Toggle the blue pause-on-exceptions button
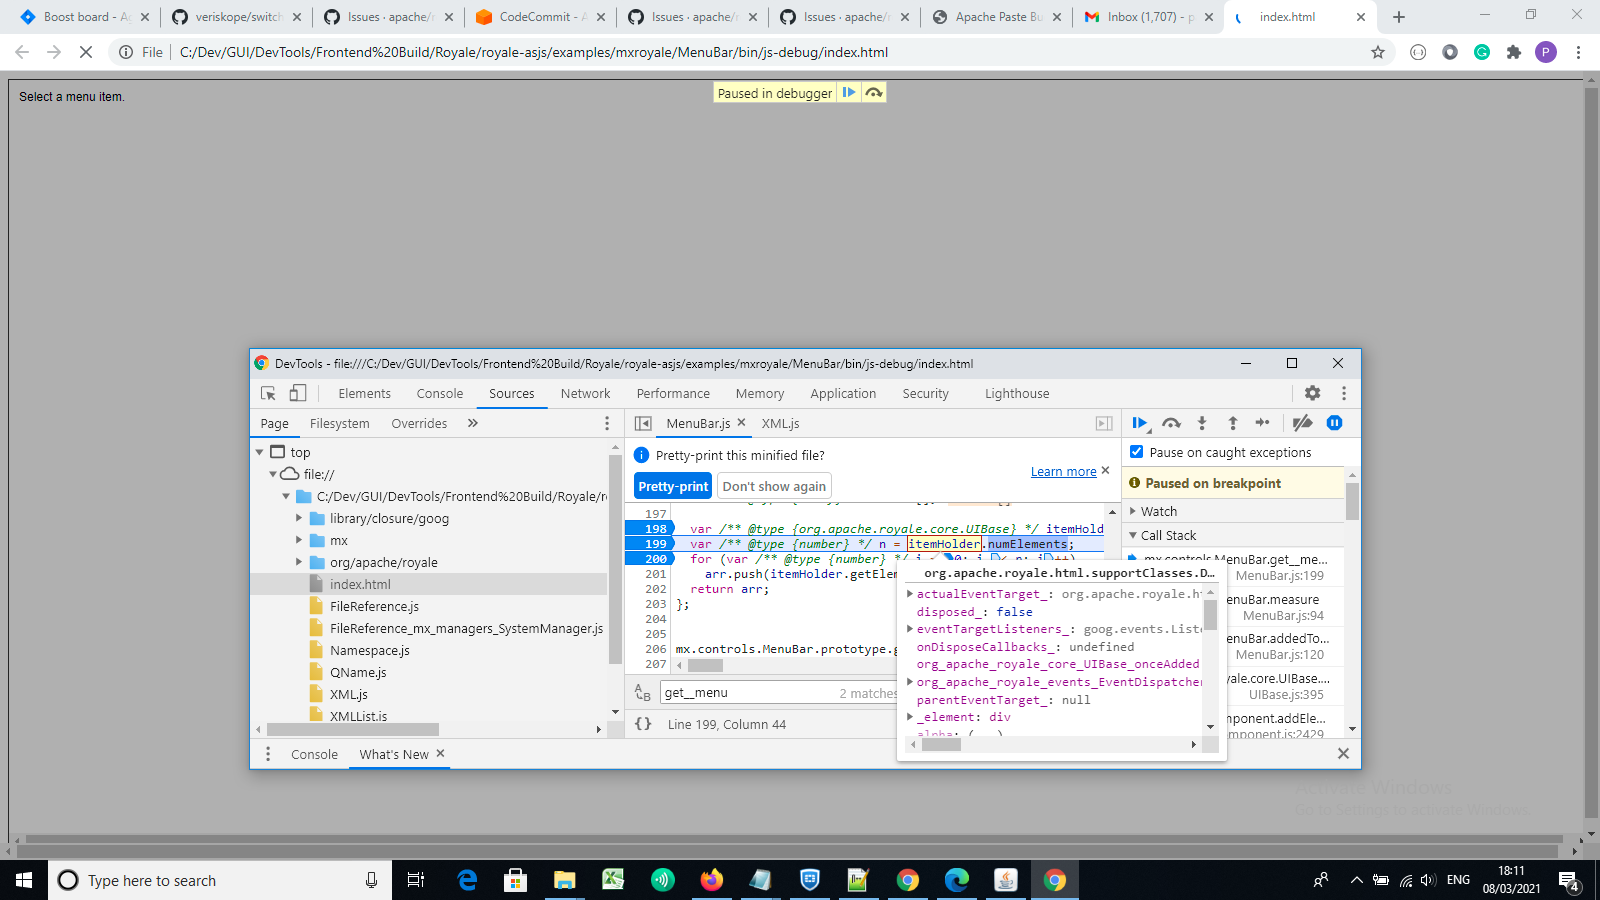The height and width of the screenshot is (900, 1600). [x=1334, y=423]
